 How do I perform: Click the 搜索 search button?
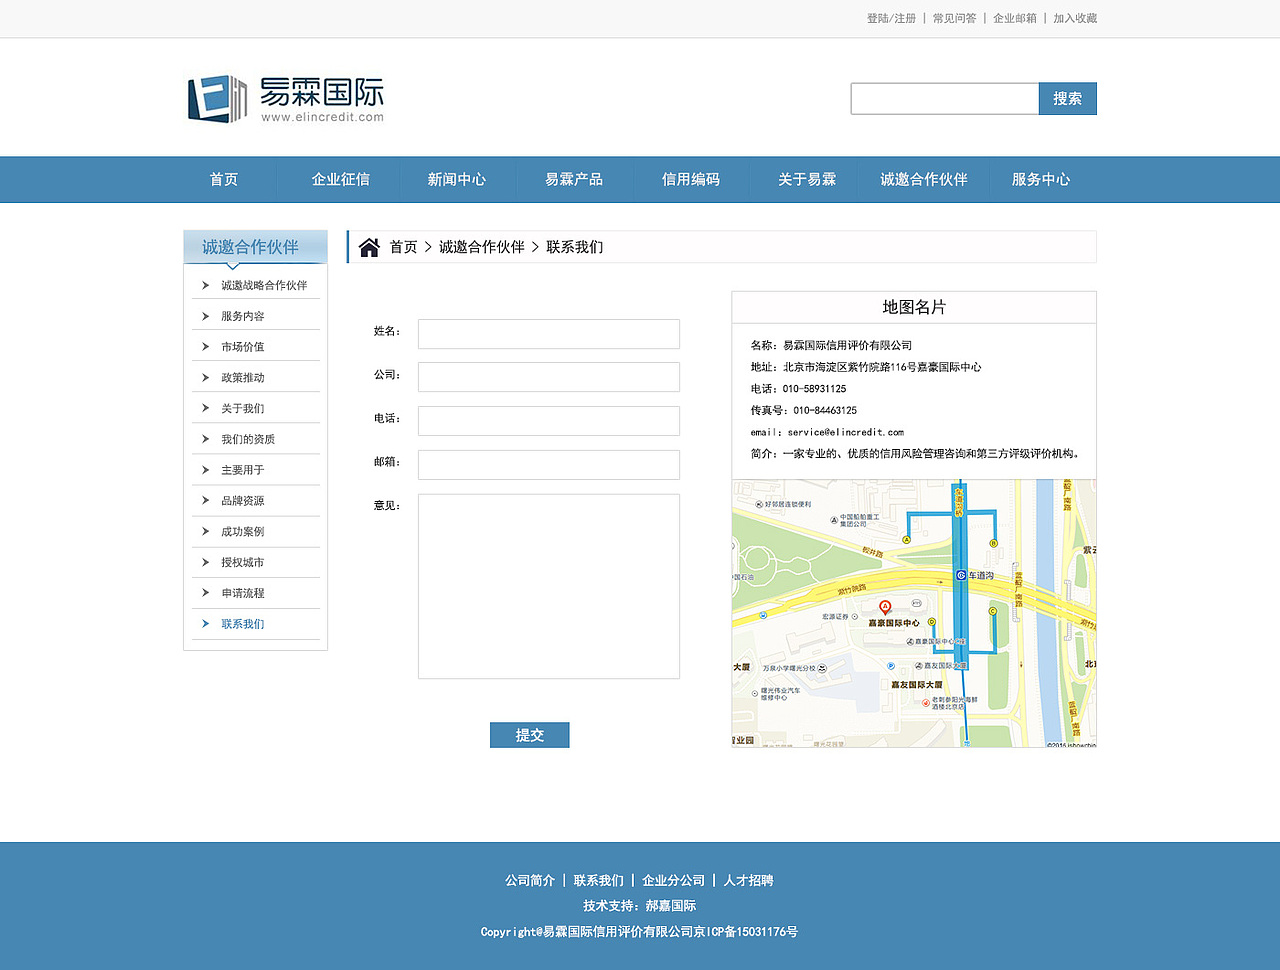(1067, 98)
